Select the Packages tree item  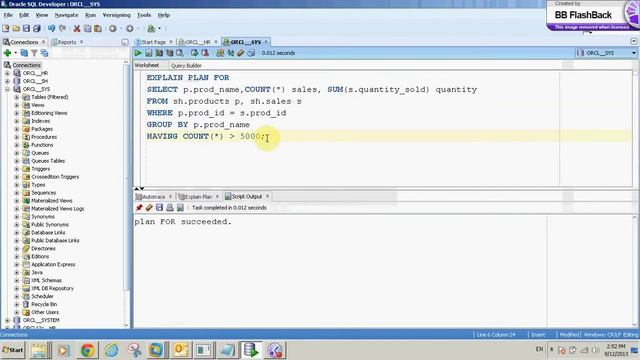(x=42, y=129)
